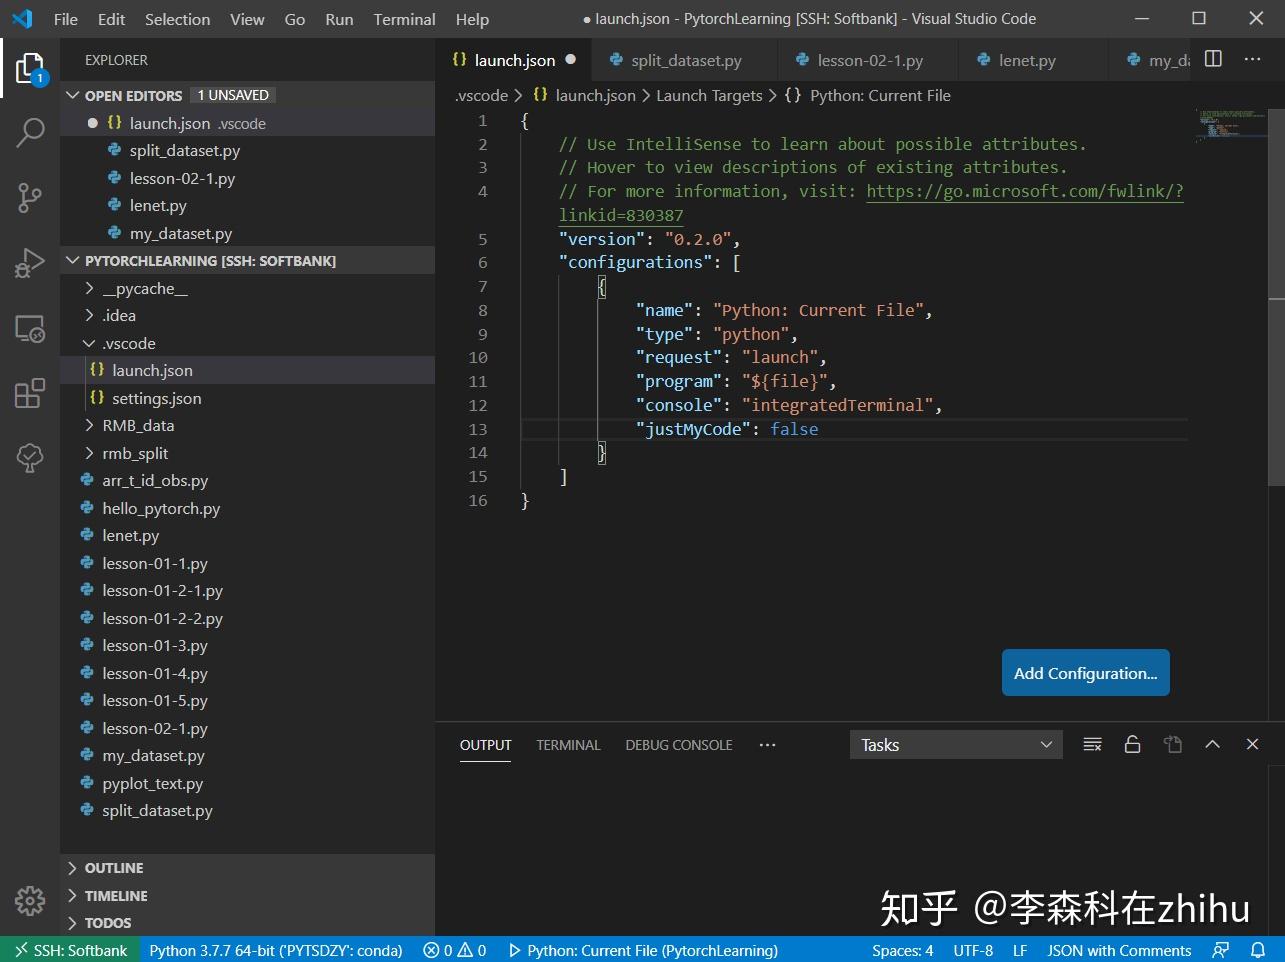This screenshot has width=1285, height=962.
Task: Toggle auto-scroll lock in Output panel
Action: [x=1132, y=744]
